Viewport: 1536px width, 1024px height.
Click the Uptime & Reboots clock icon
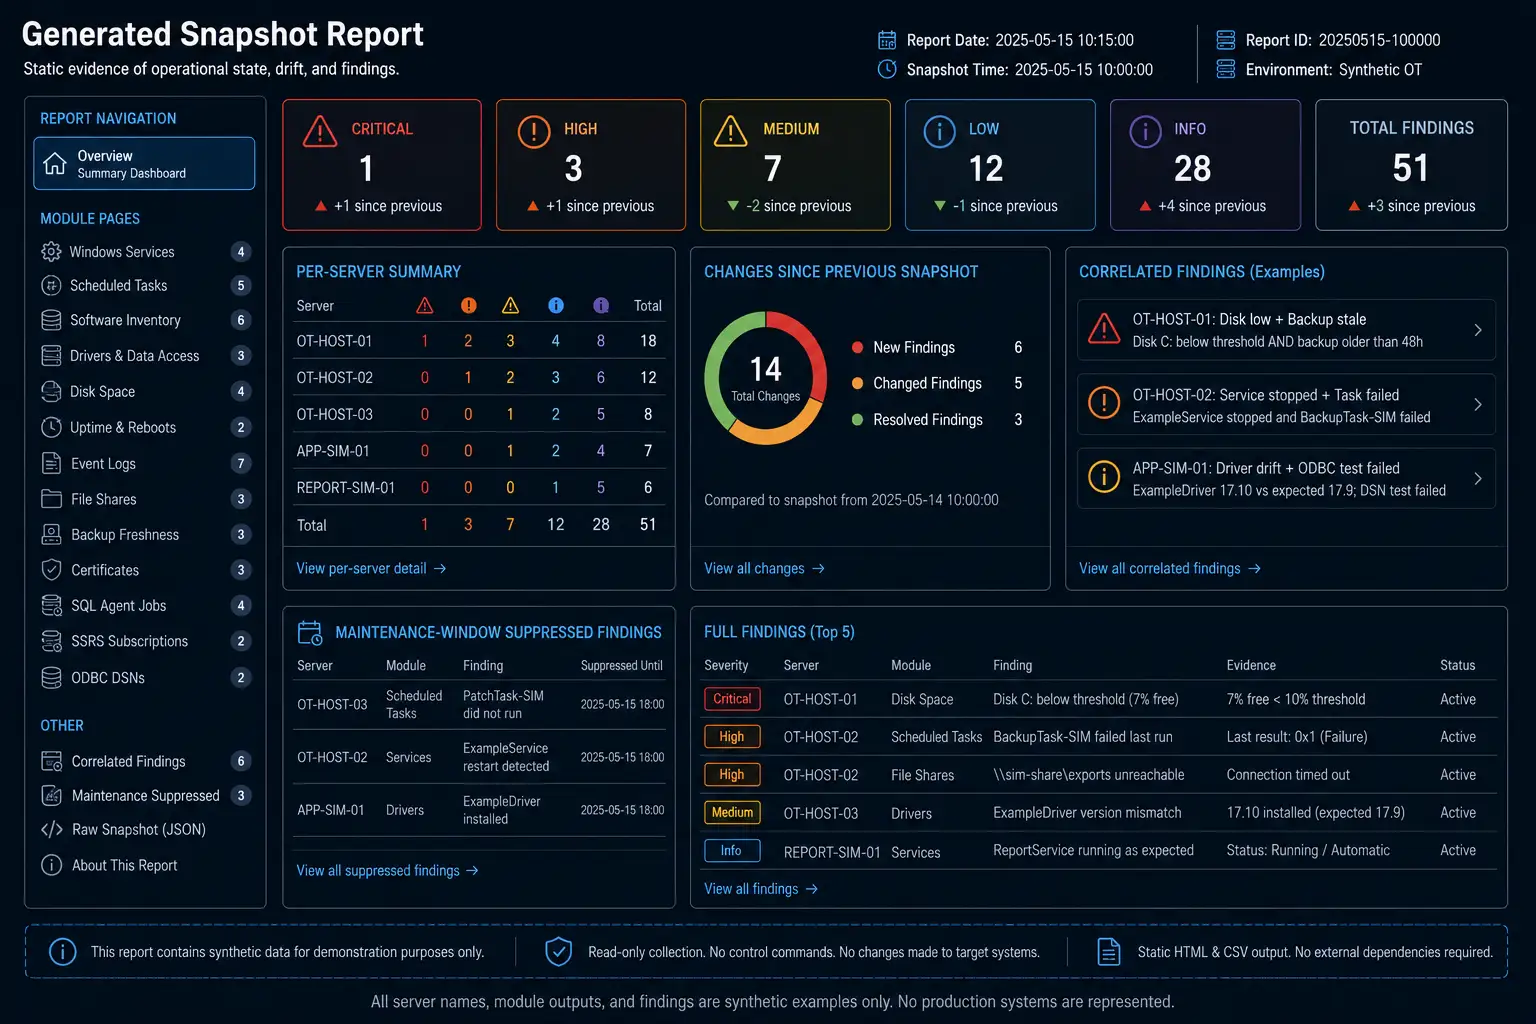(x=51, y=427)
